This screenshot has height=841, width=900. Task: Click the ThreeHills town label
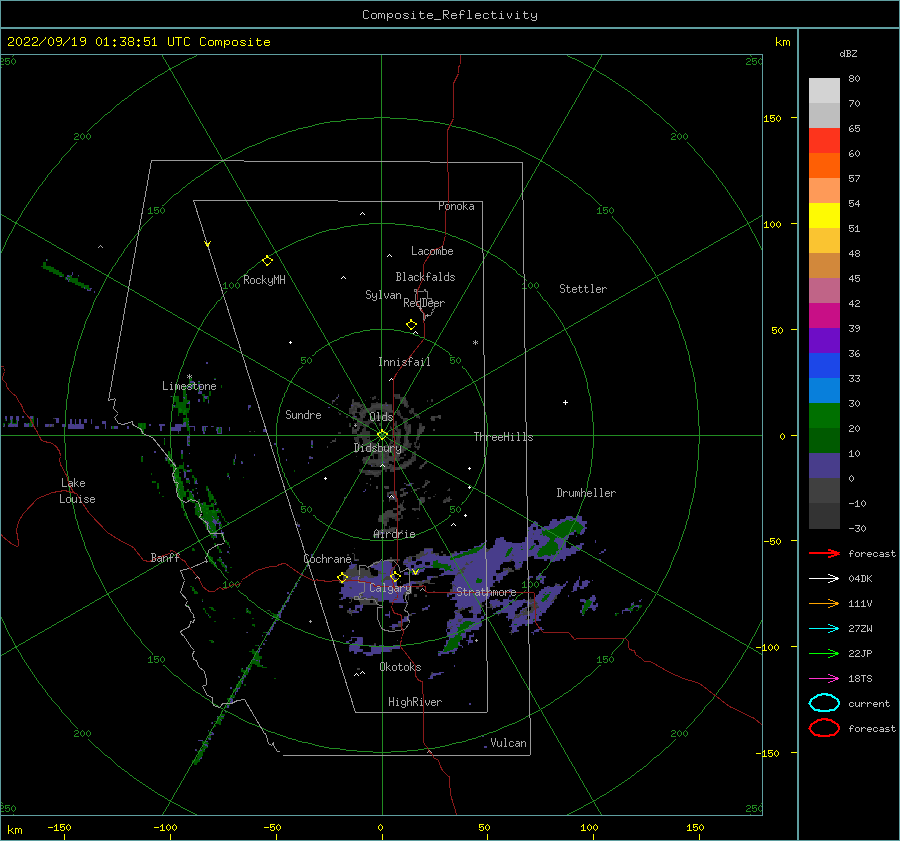[503, 437]
